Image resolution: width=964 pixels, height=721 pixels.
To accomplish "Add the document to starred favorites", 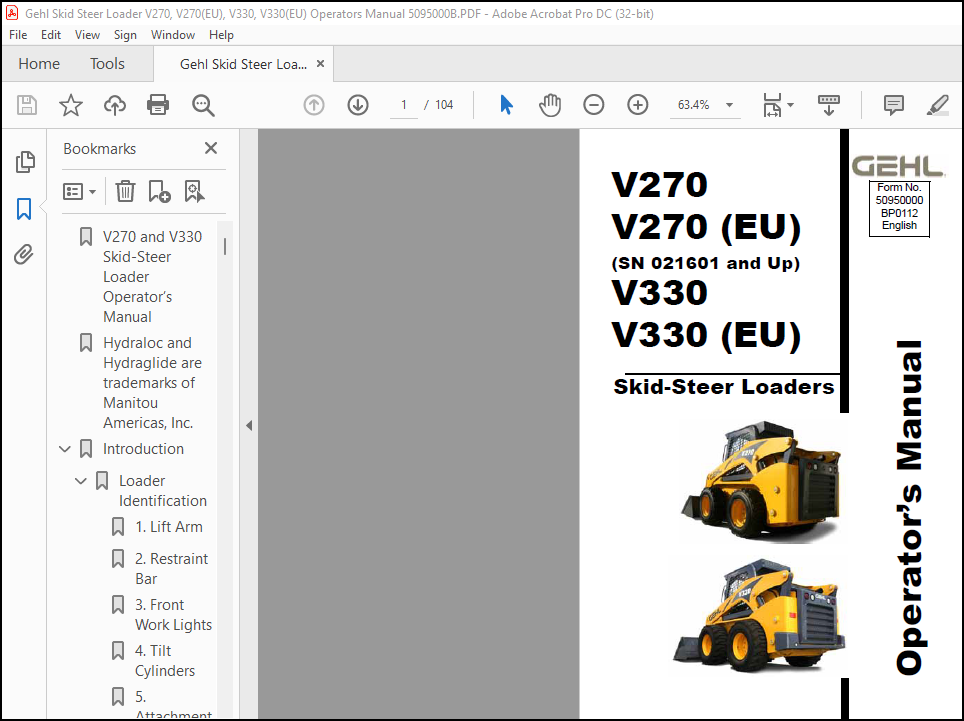I will coord(71,105).
